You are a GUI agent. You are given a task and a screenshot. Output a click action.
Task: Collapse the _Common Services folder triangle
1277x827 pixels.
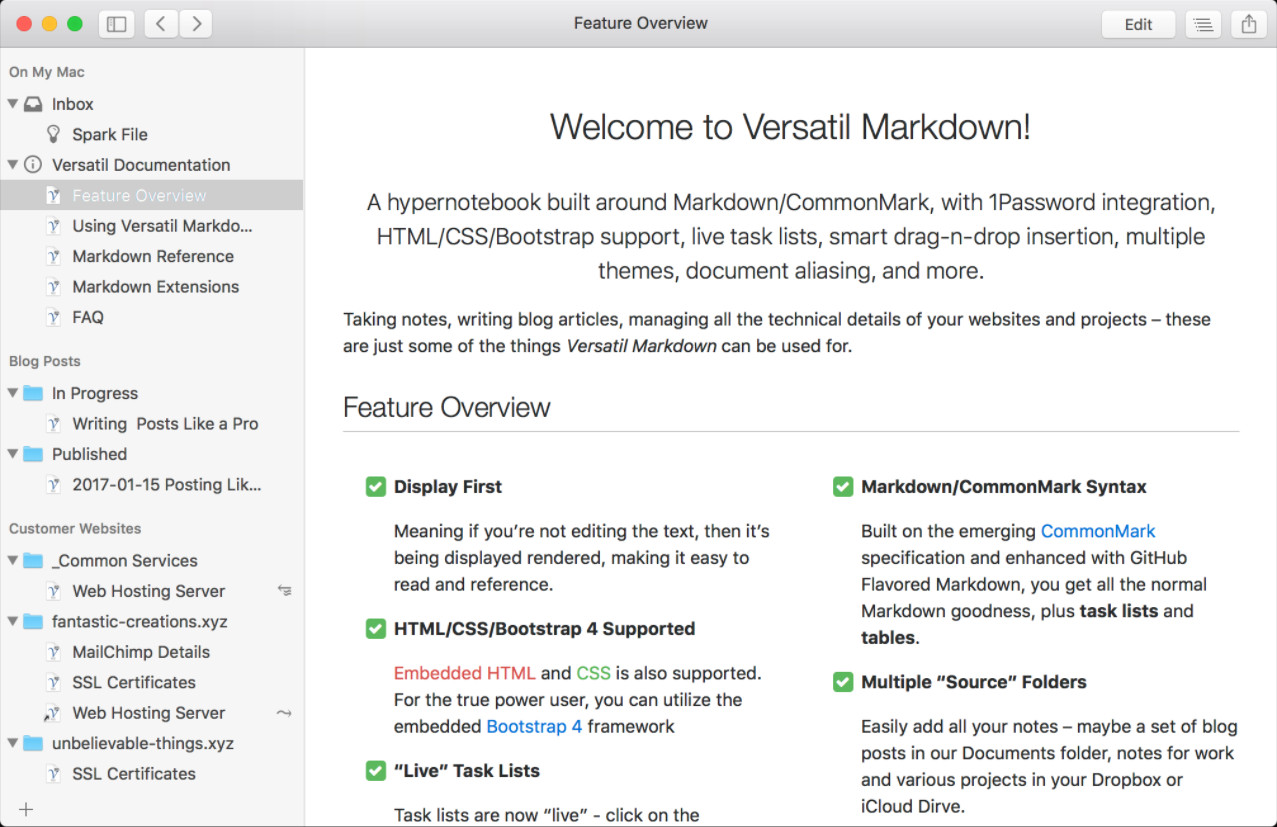(13, 560)
